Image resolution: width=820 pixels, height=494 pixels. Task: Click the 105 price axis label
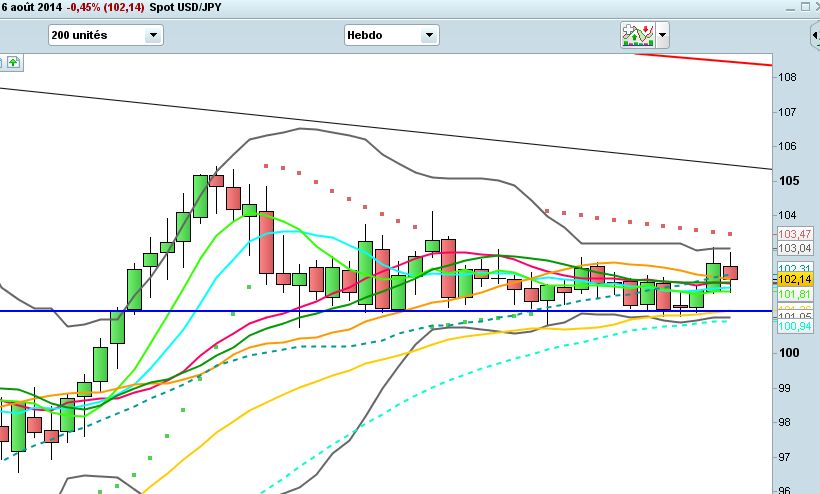(x=789, y=181)
